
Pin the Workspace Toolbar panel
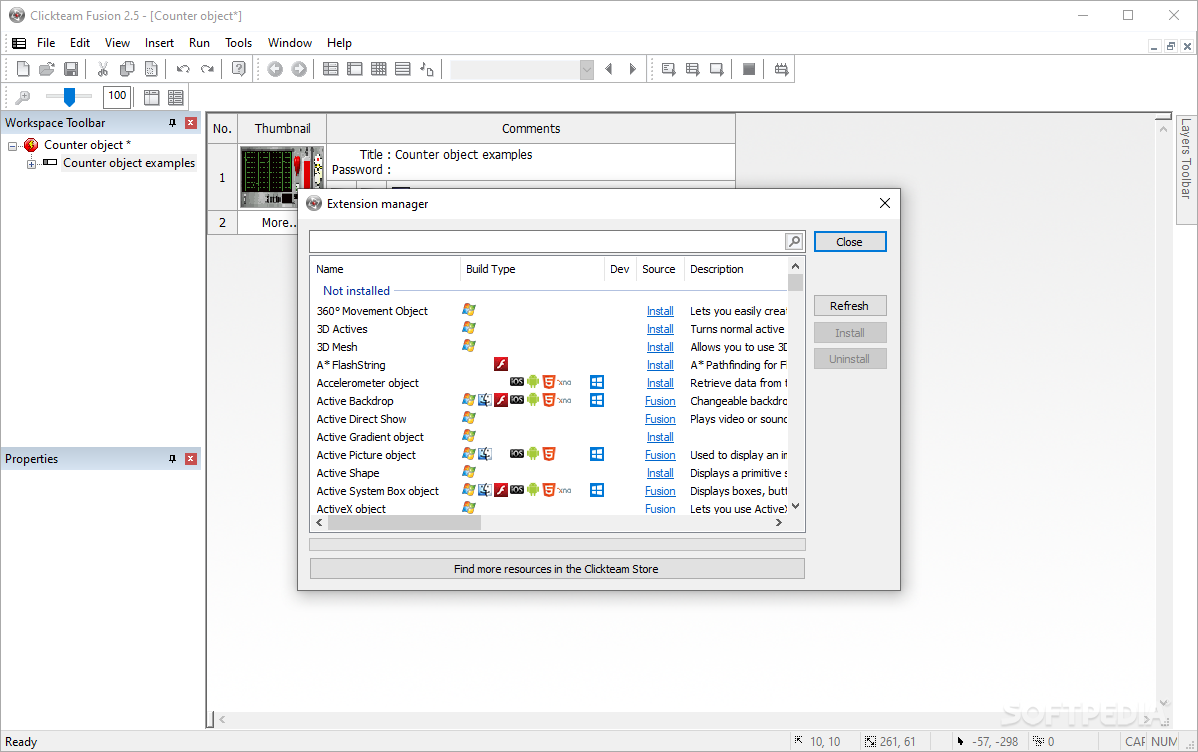point(173,123)
